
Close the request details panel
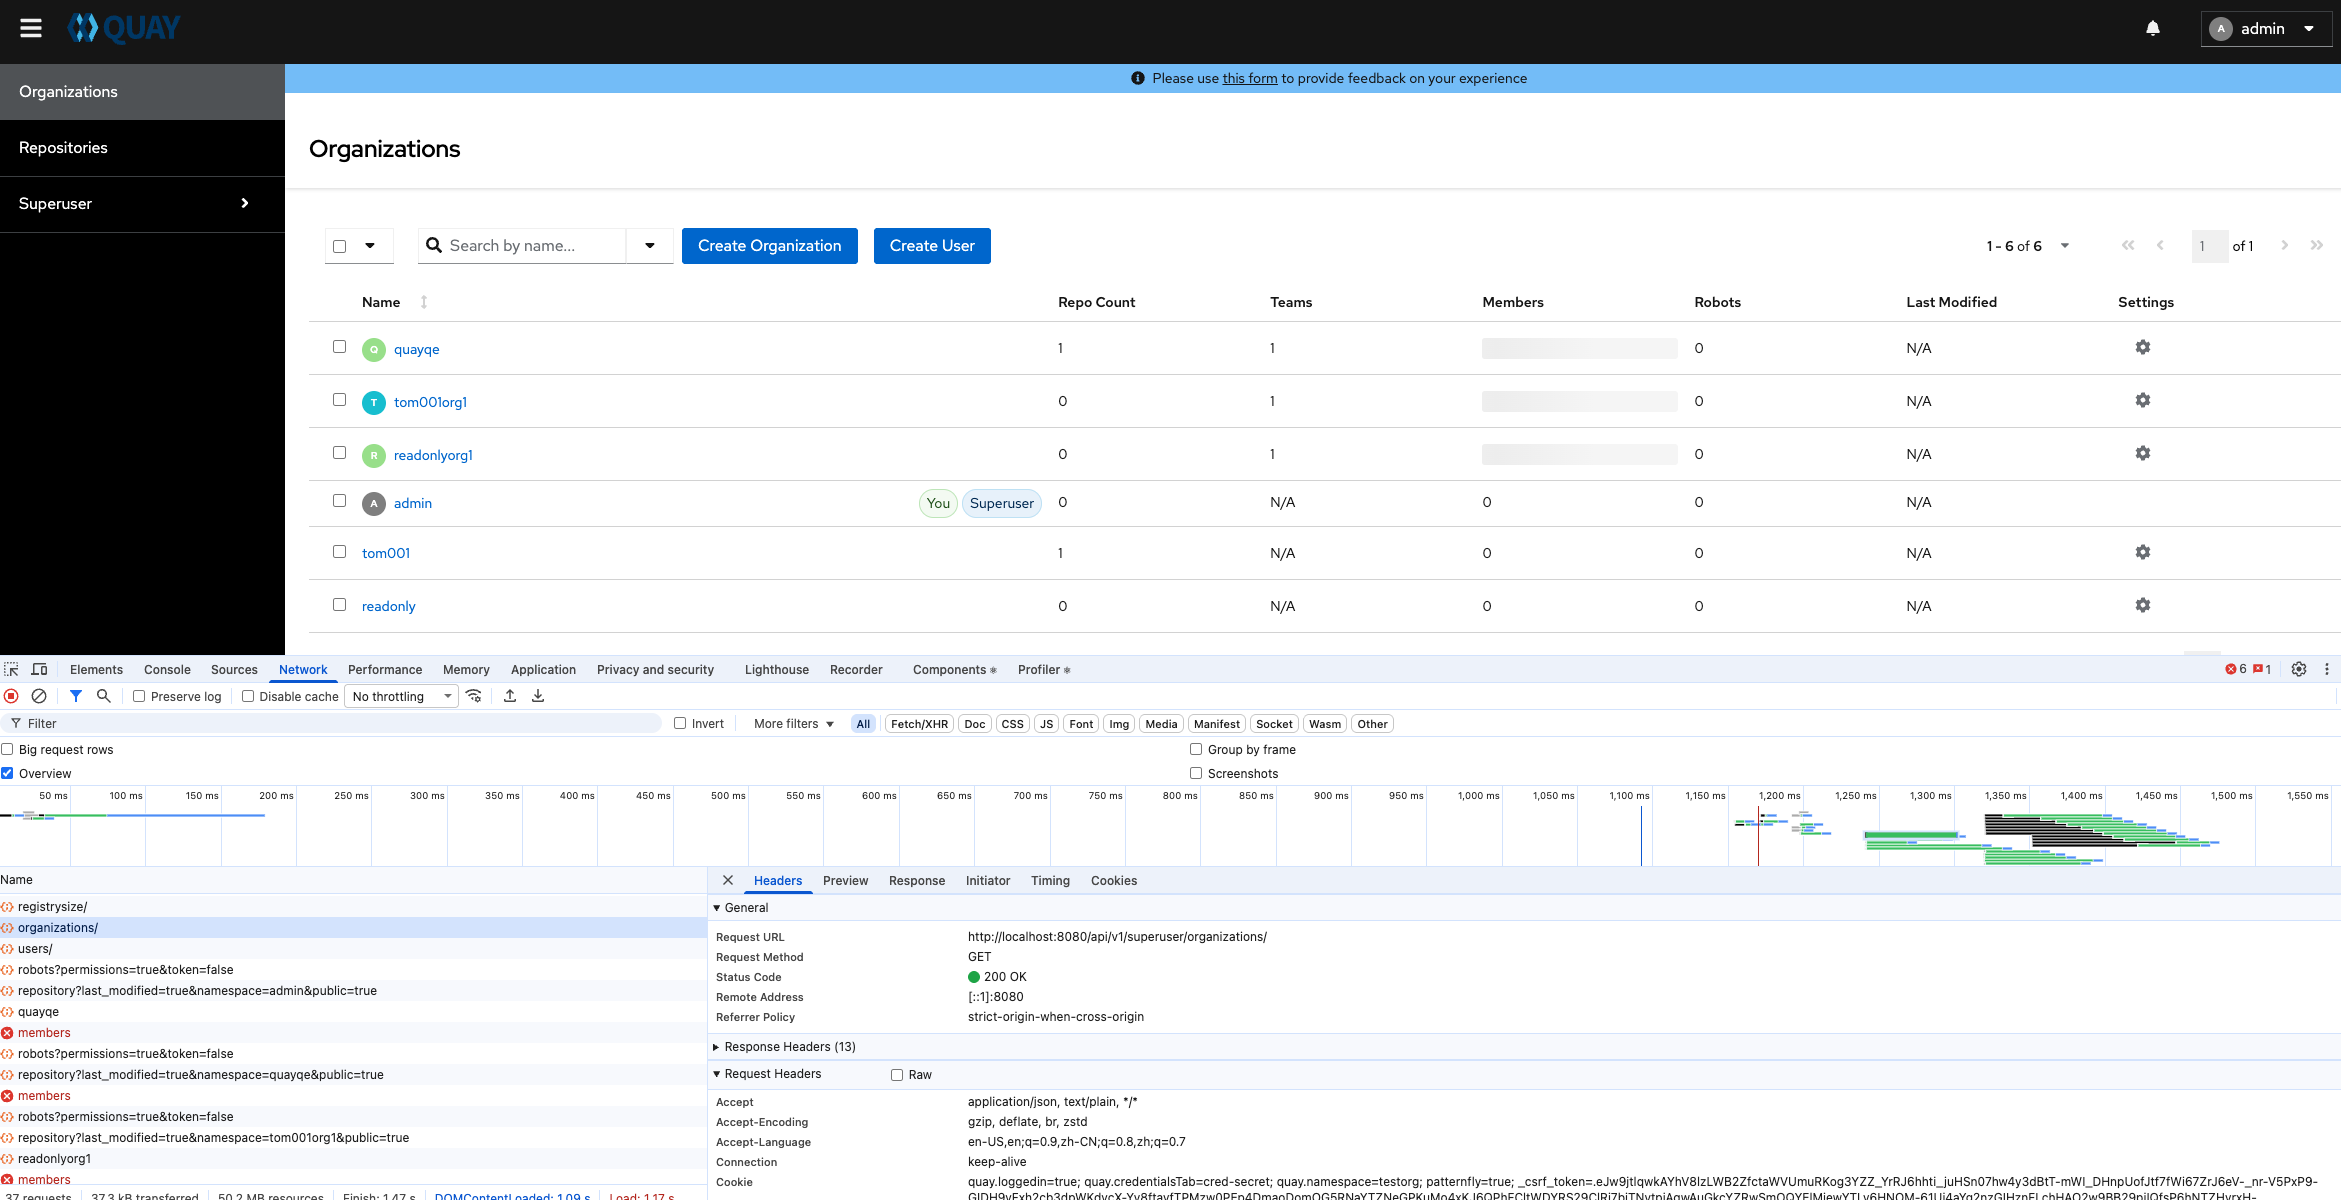(728, 880)
